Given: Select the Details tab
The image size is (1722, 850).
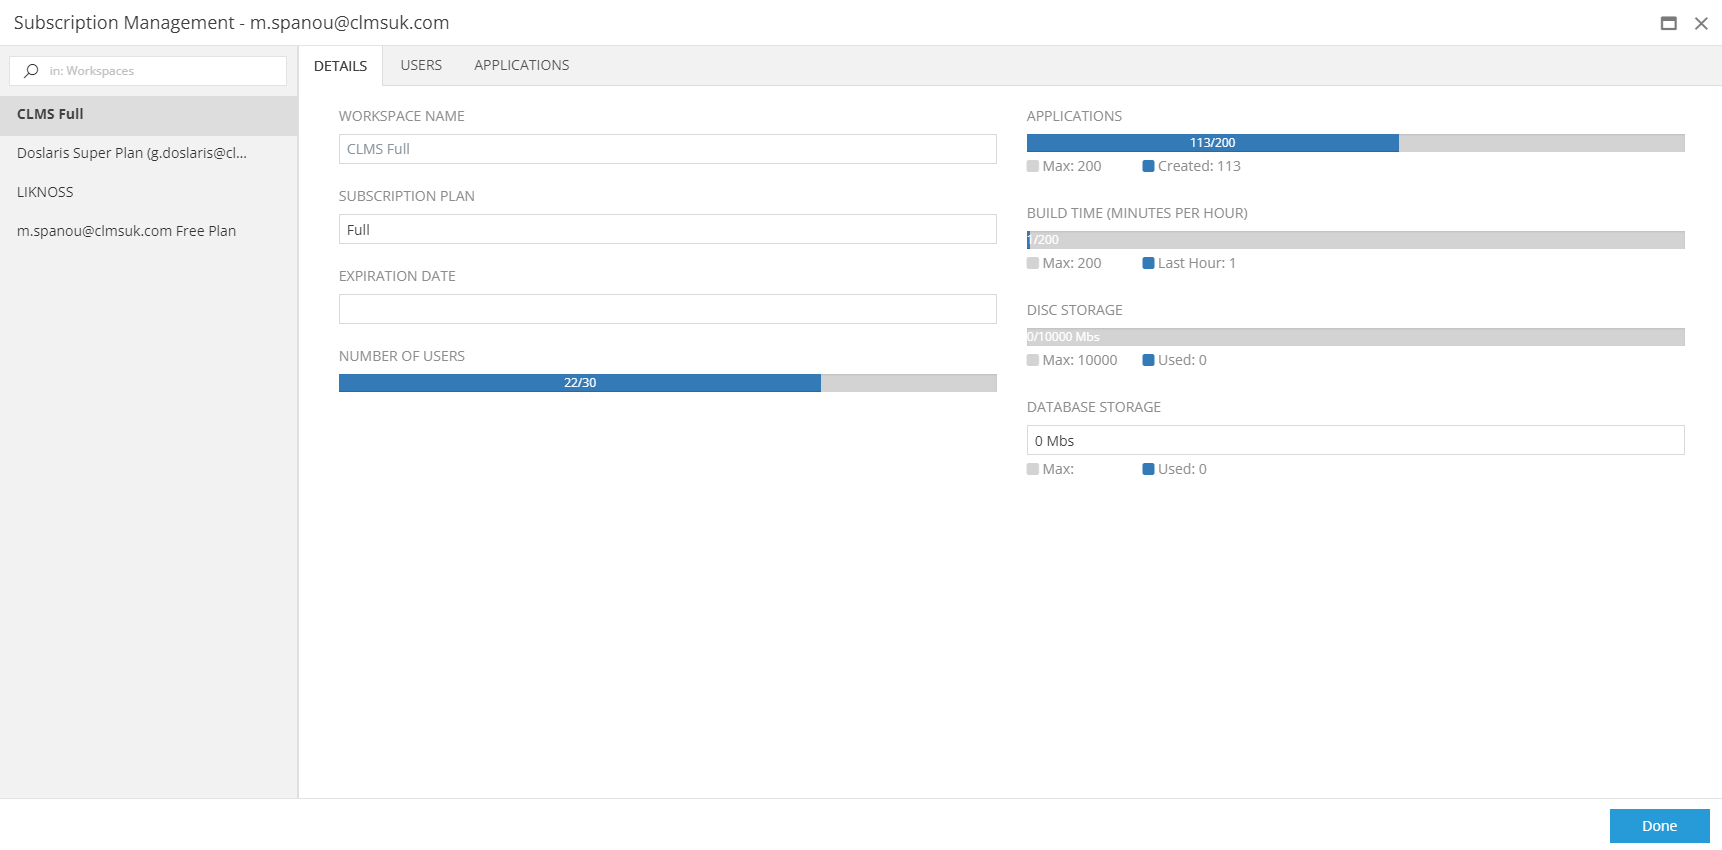Looking at the screenshot, I should [x=340, y=66].
